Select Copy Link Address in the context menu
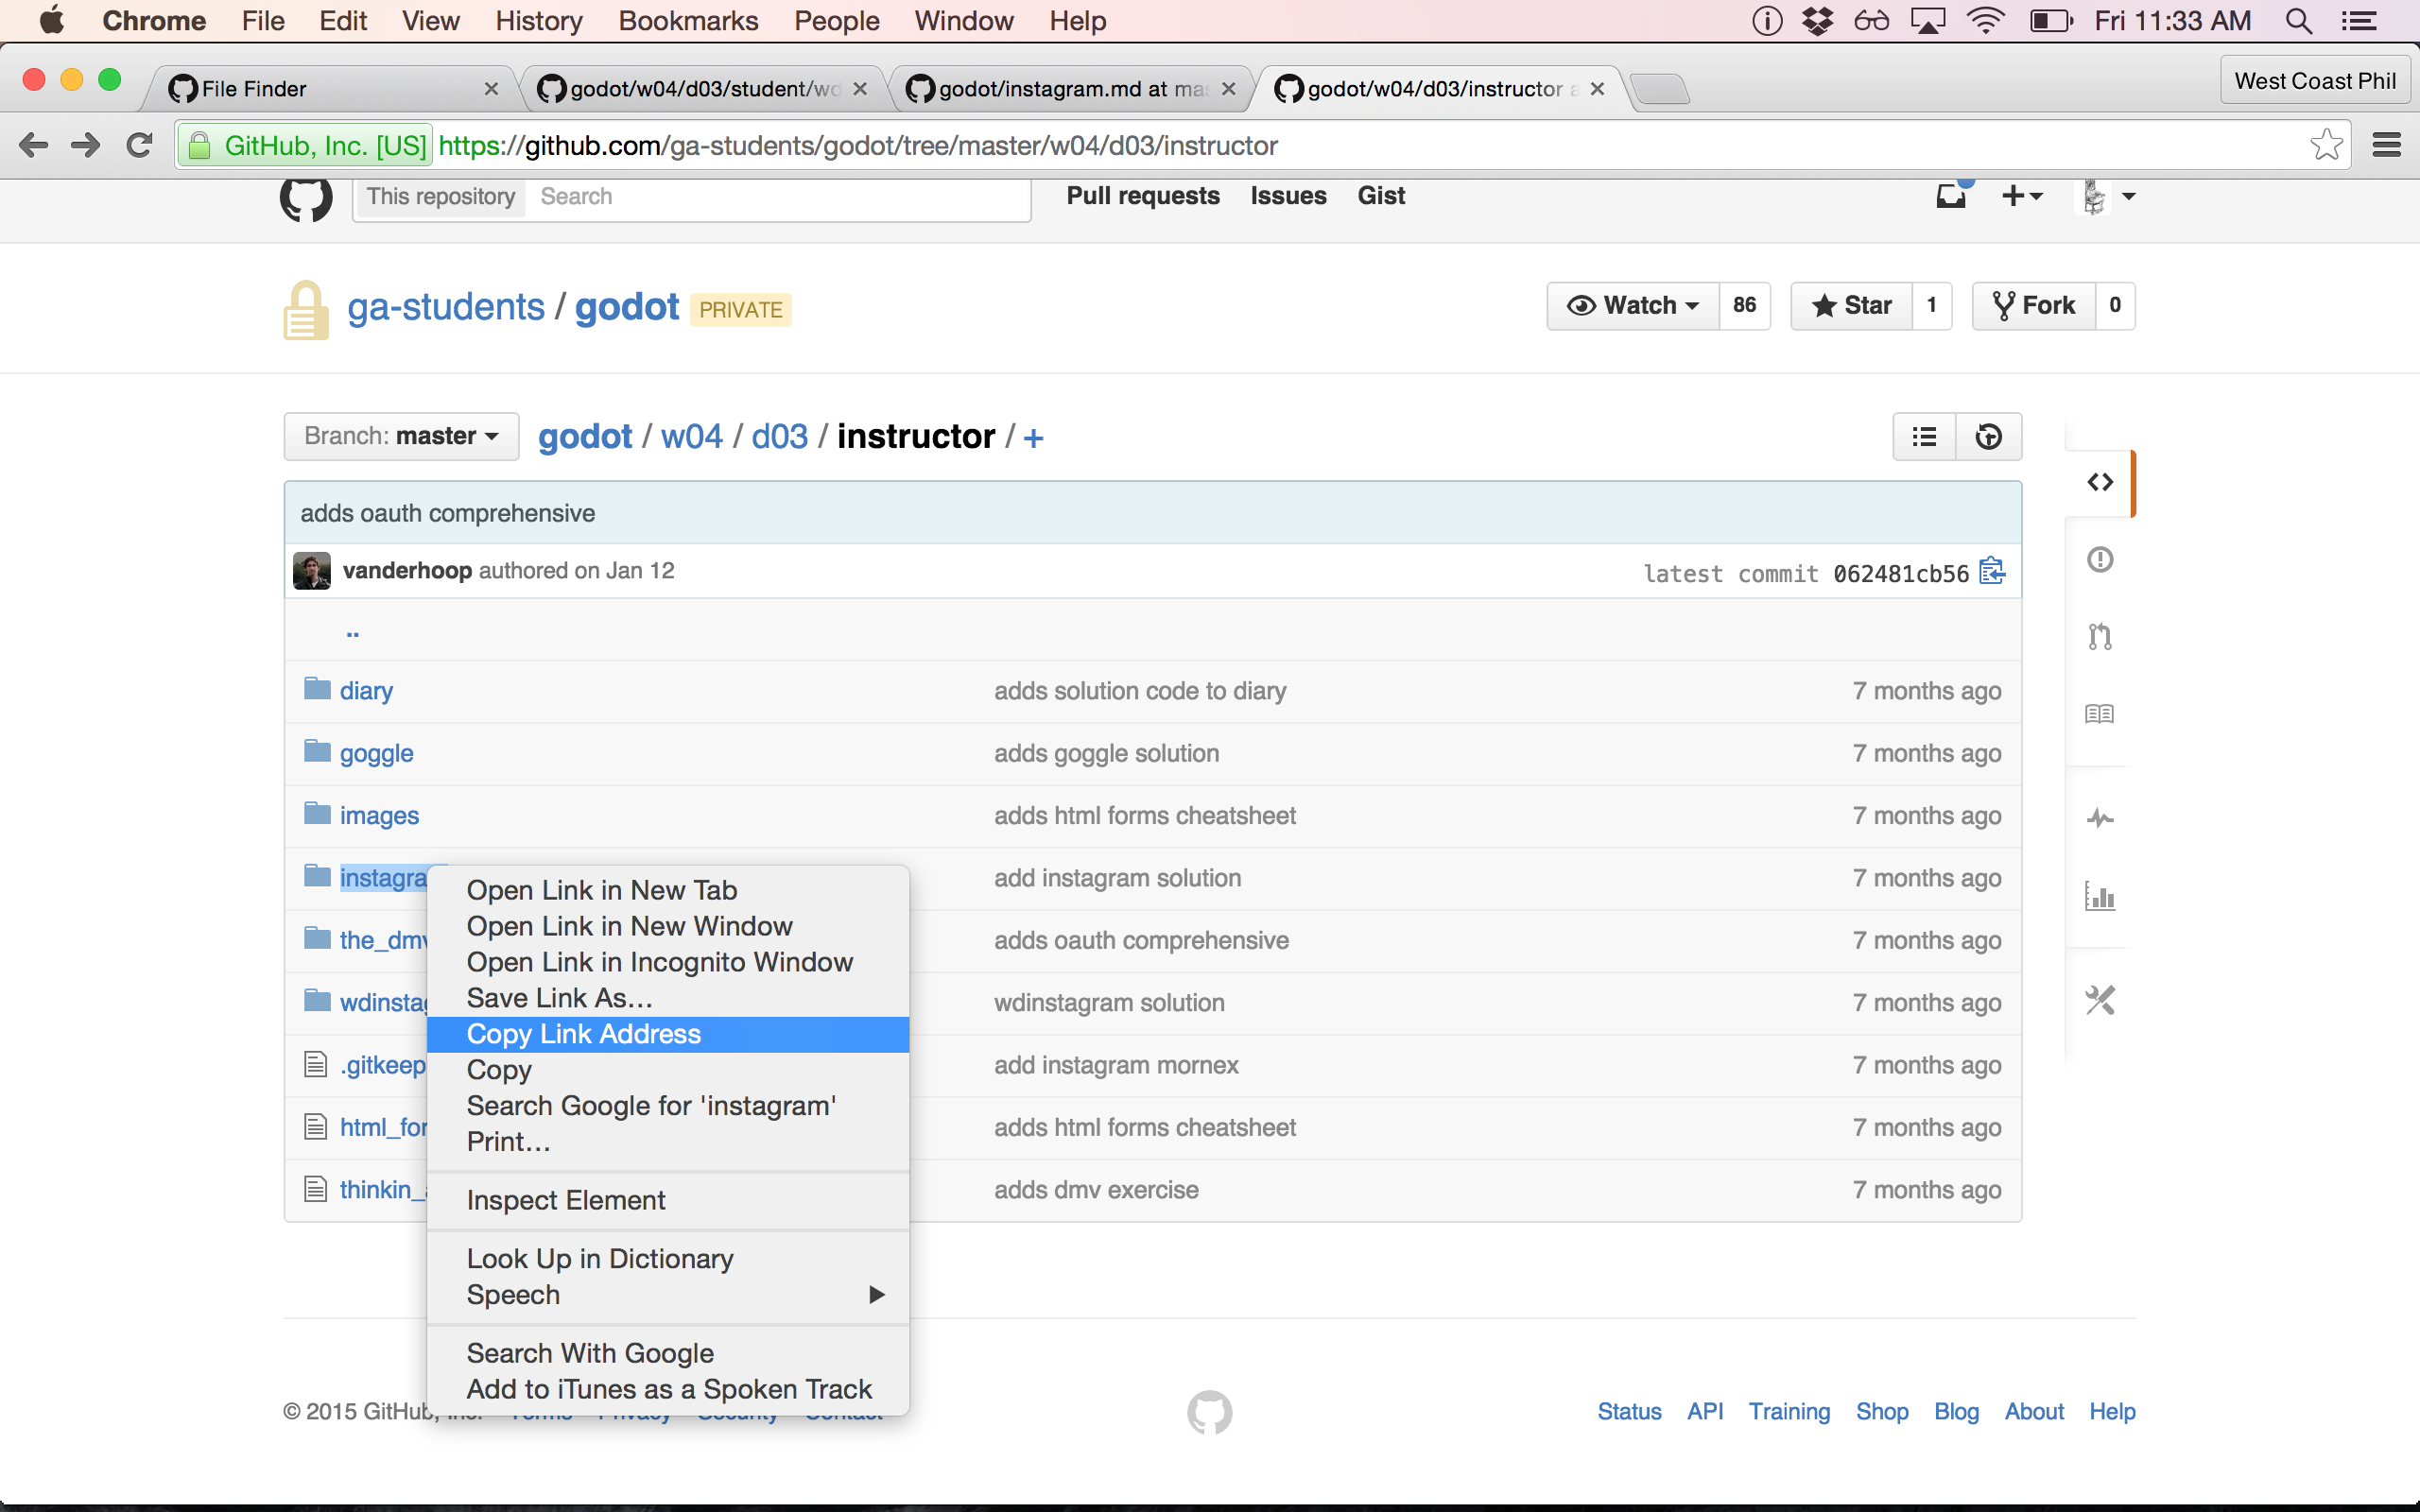 click(668, 1034)
